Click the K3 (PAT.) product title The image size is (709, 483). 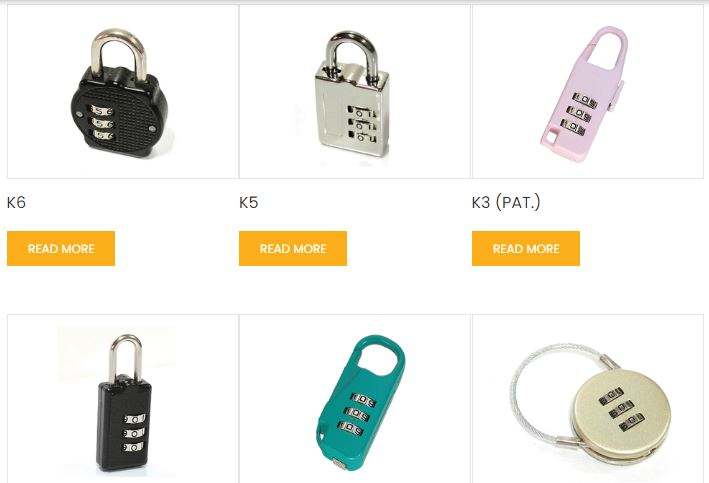coord(506,202)
